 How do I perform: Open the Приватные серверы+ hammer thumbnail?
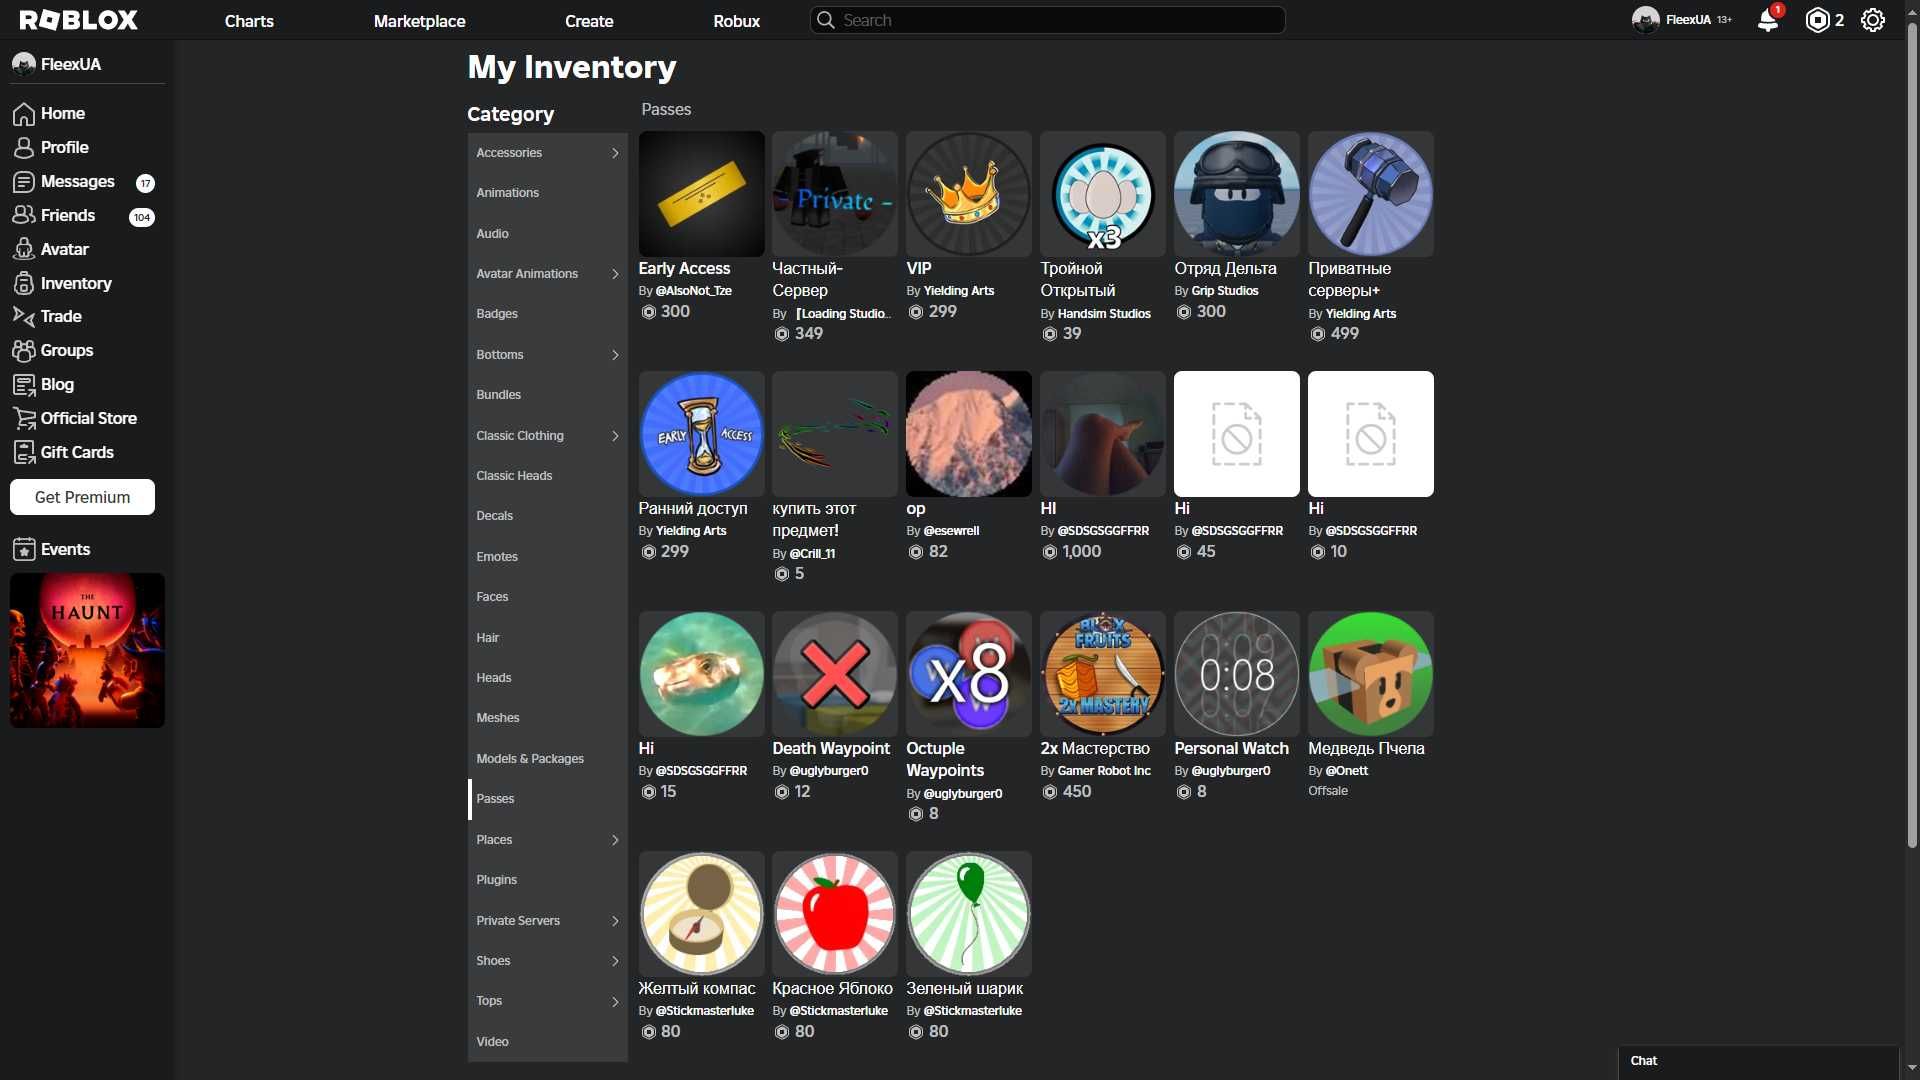click(1371, 194)
